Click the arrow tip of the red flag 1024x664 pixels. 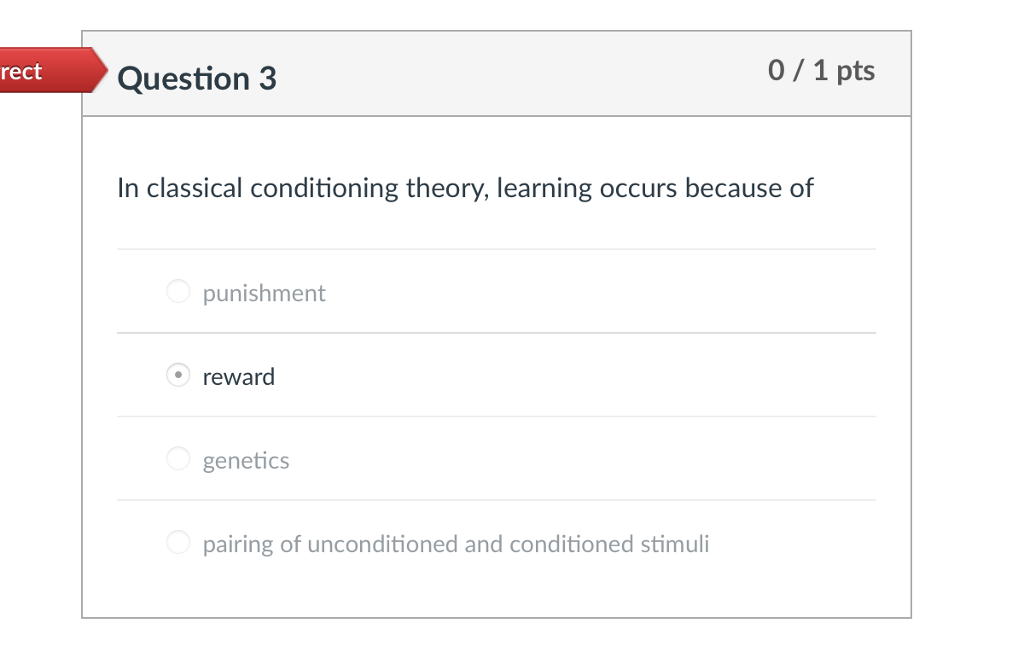99,70
